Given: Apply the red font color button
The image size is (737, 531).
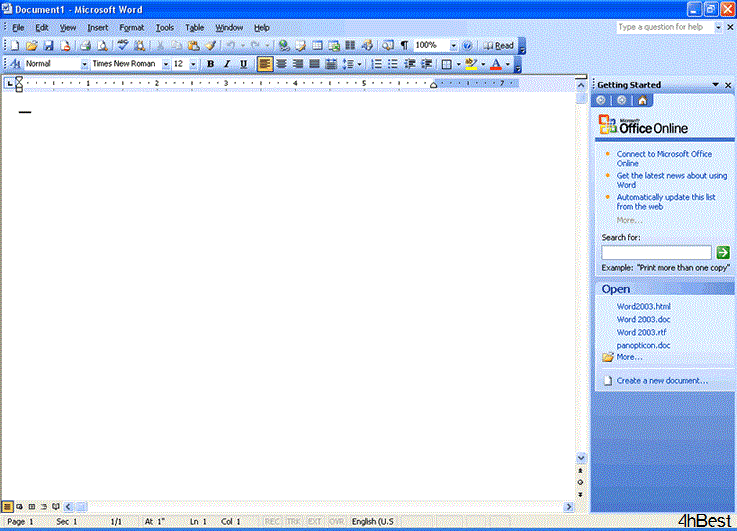Looking at the screenshot, I should (496, 64).
